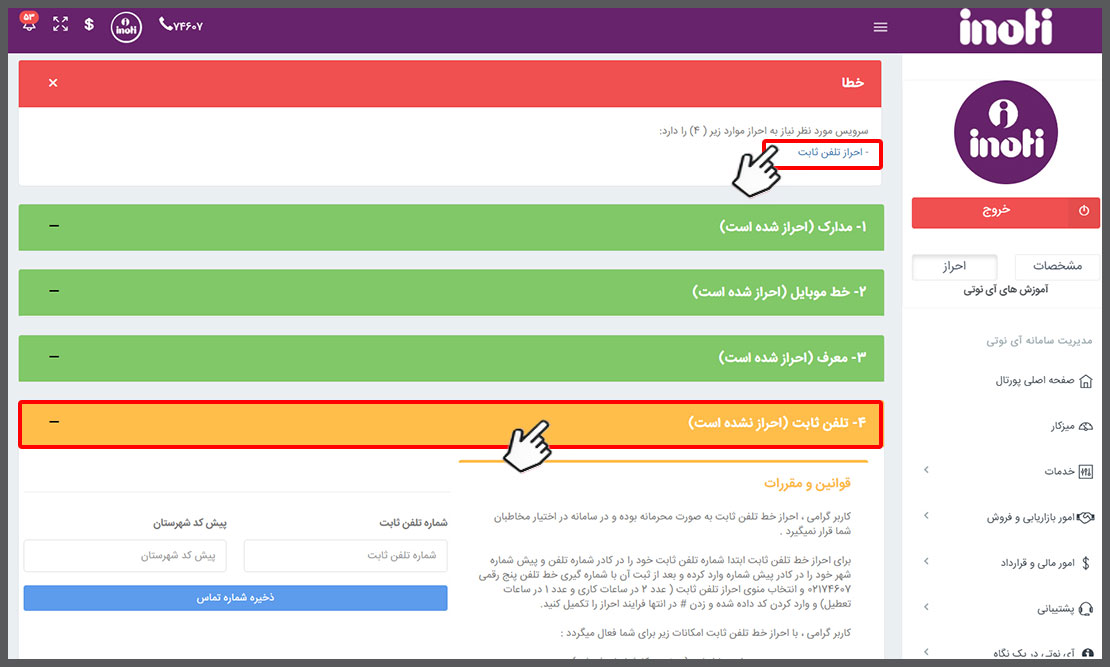Collapse the تلفن ثابت (احراز نشده است) section

point(54,423)
